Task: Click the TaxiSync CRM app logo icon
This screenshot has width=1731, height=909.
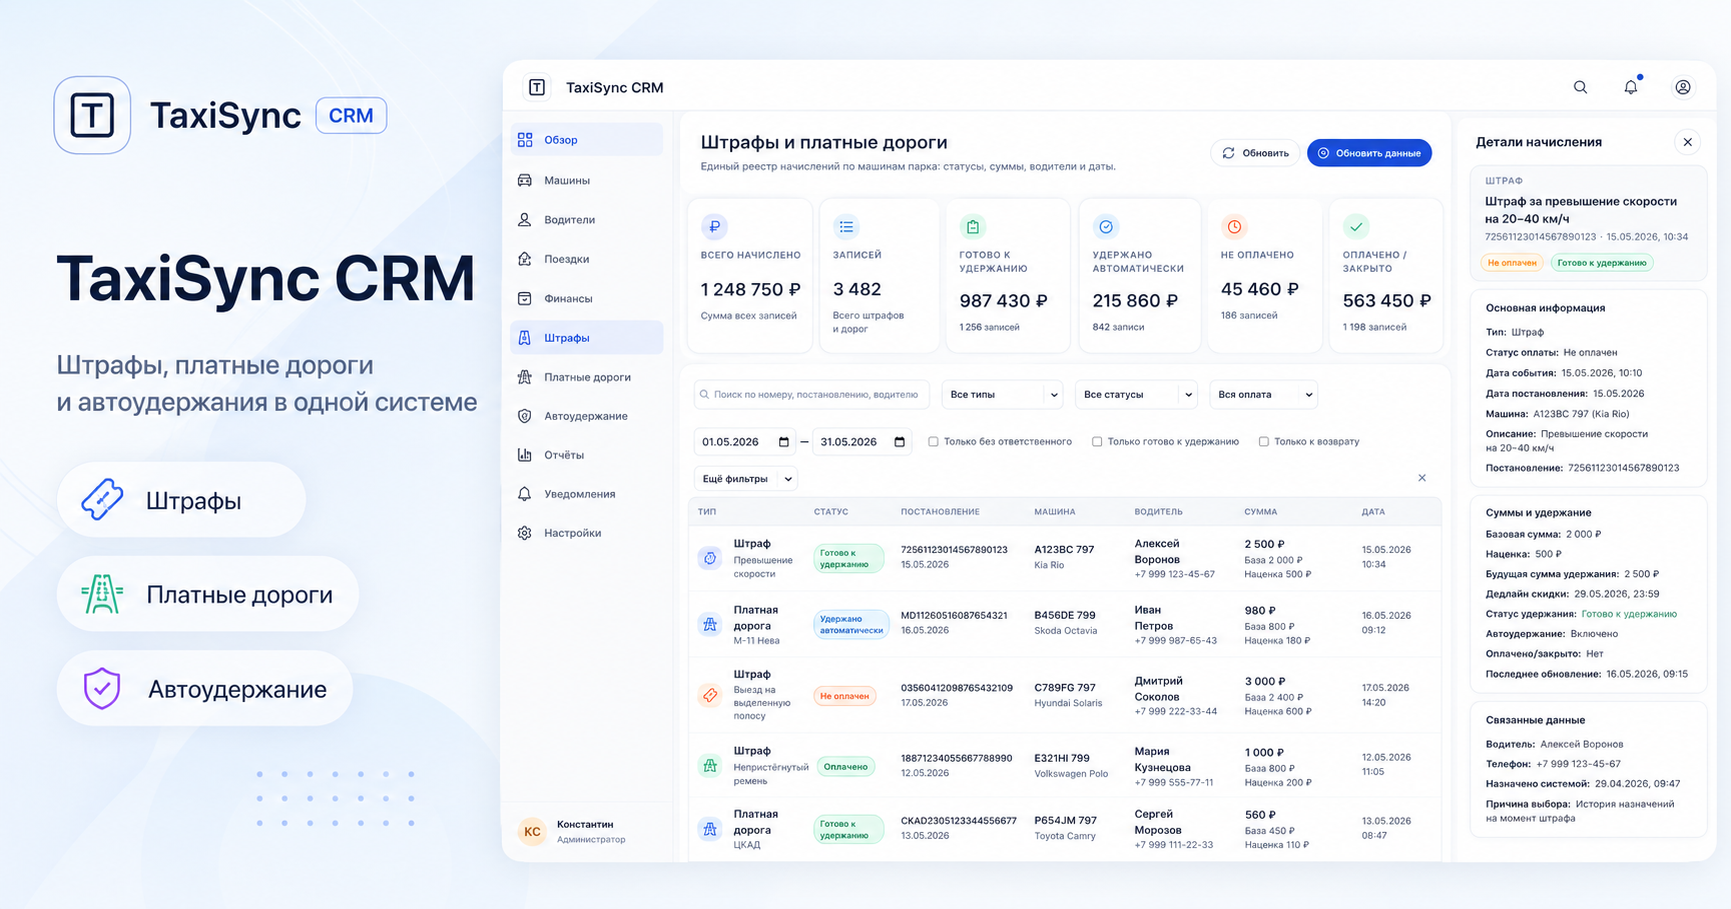Action: point(537,87)
